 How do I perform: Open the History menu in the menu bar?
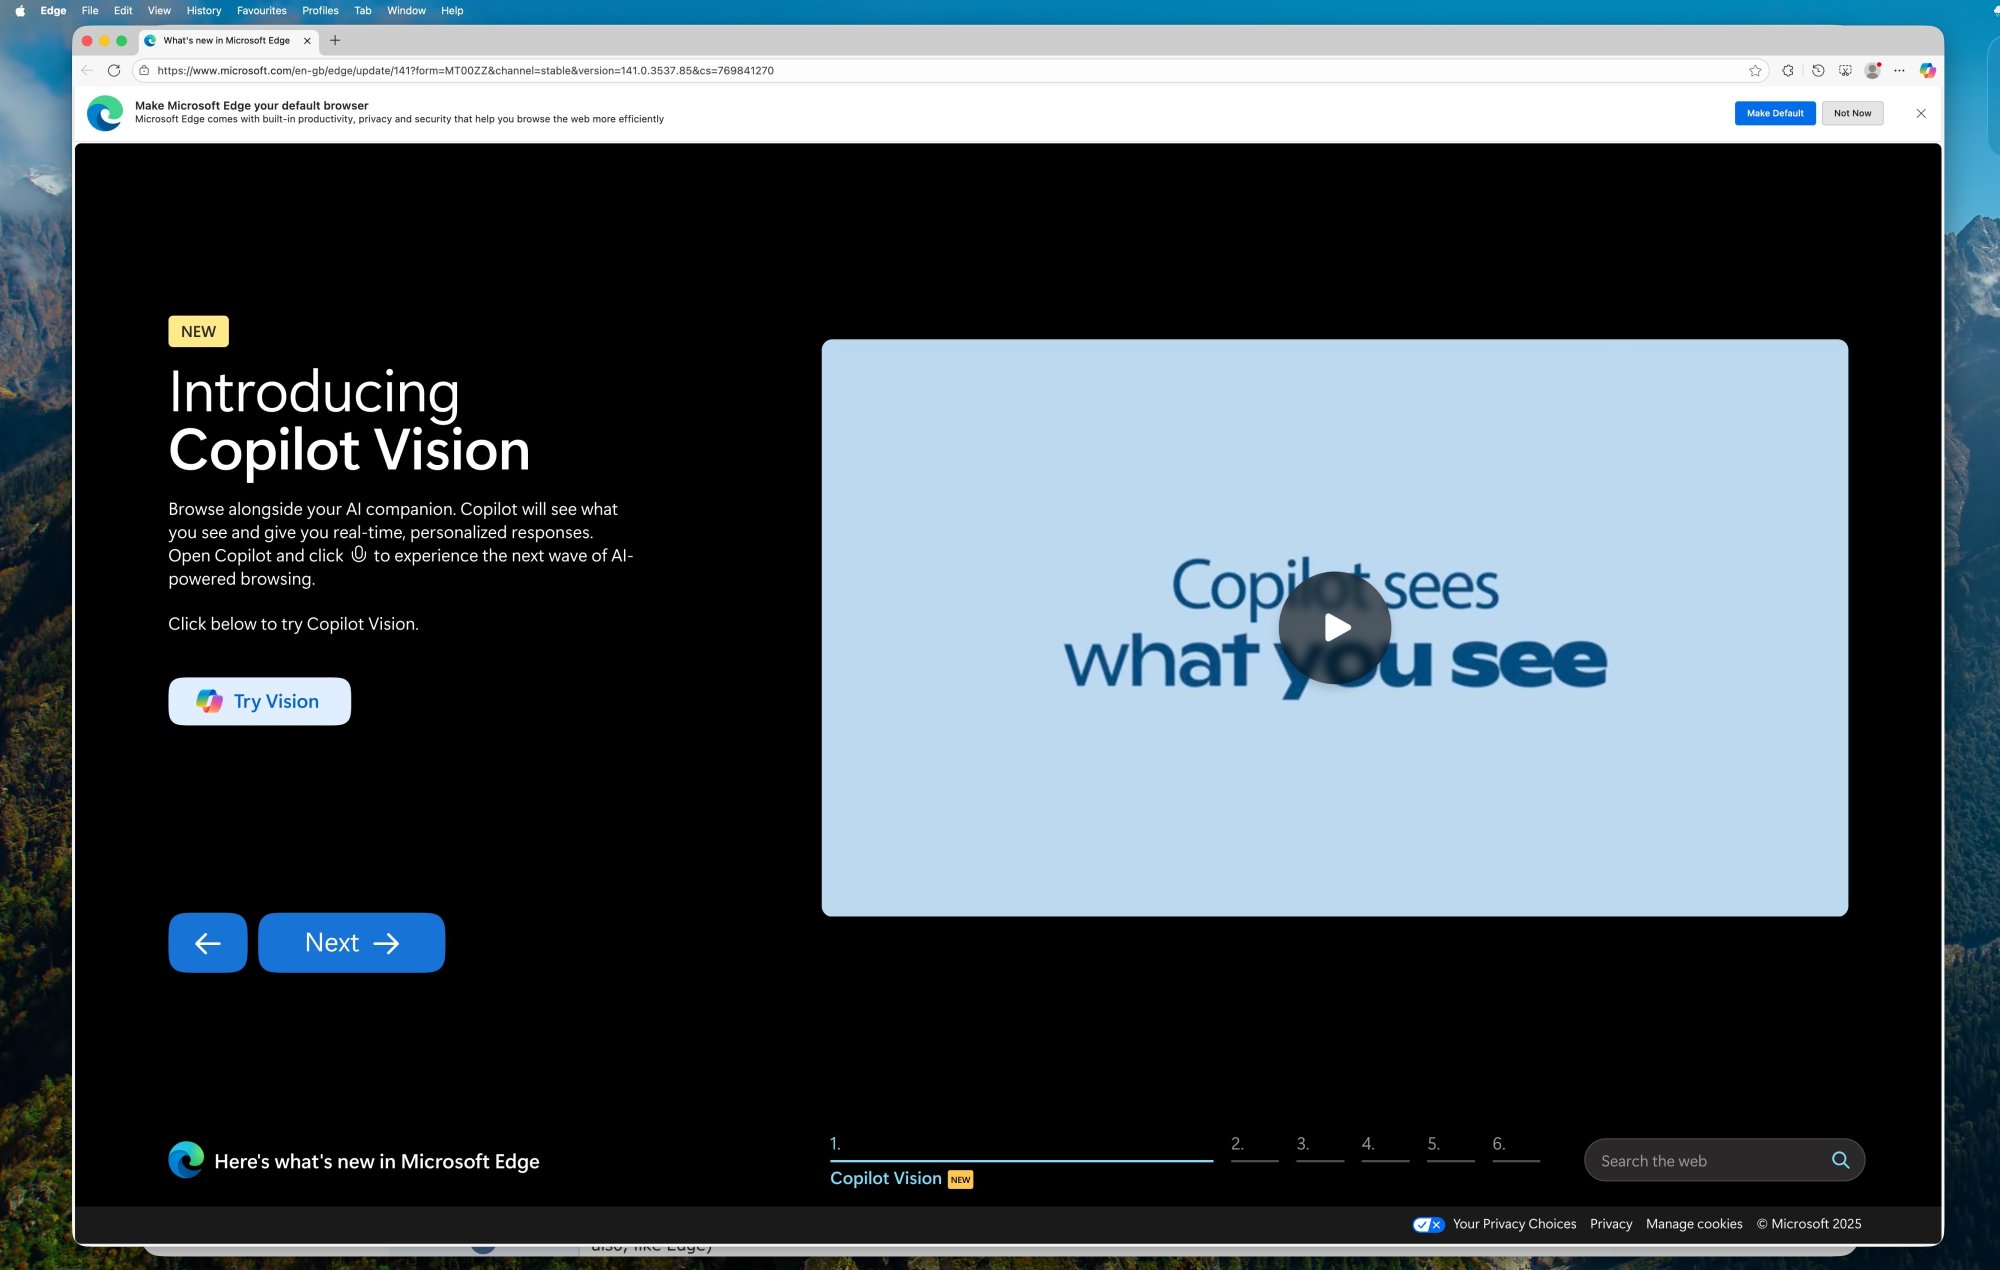click(x=203, y=11)
